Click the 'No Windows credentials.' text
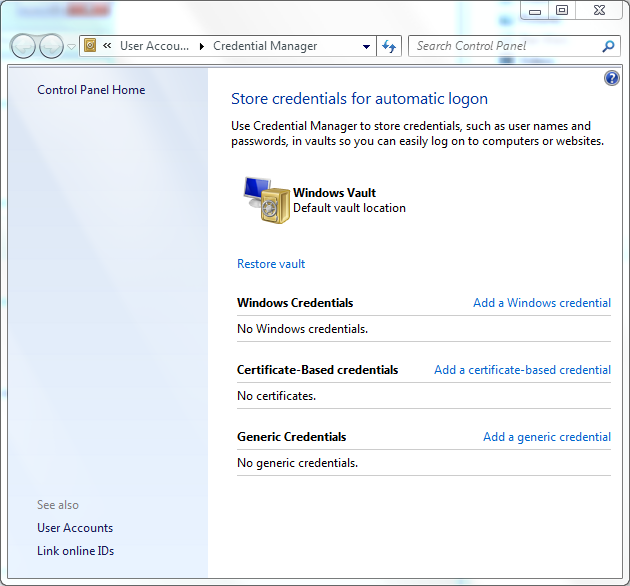The width and height of the screenshot is (630, 586). tap(302, 329)
